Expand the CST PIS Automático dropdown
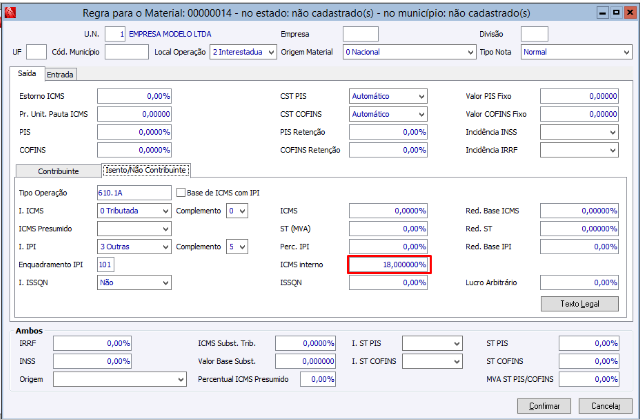Screen dimensions: 640x420 pos(388,96)
